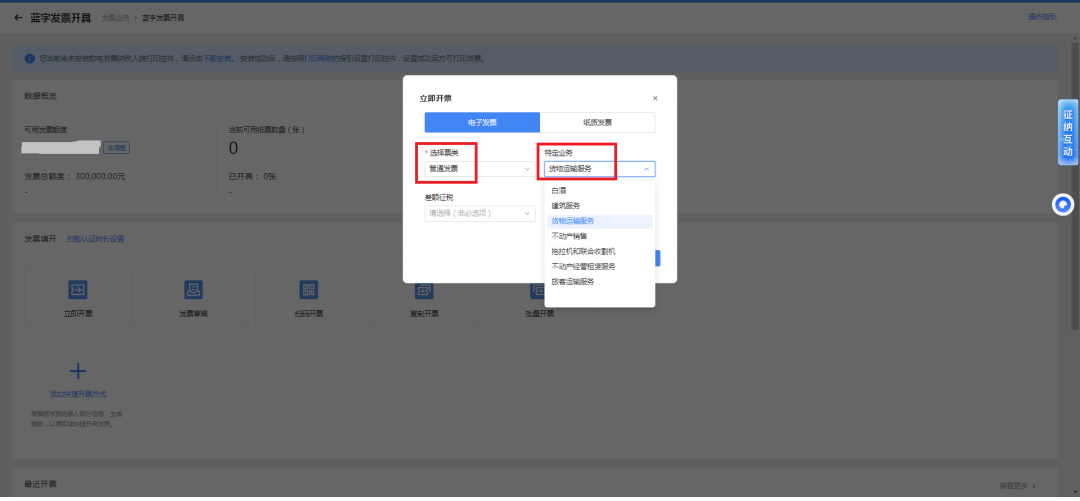Switch to the 纸质发票 tab

pos(597,123)
